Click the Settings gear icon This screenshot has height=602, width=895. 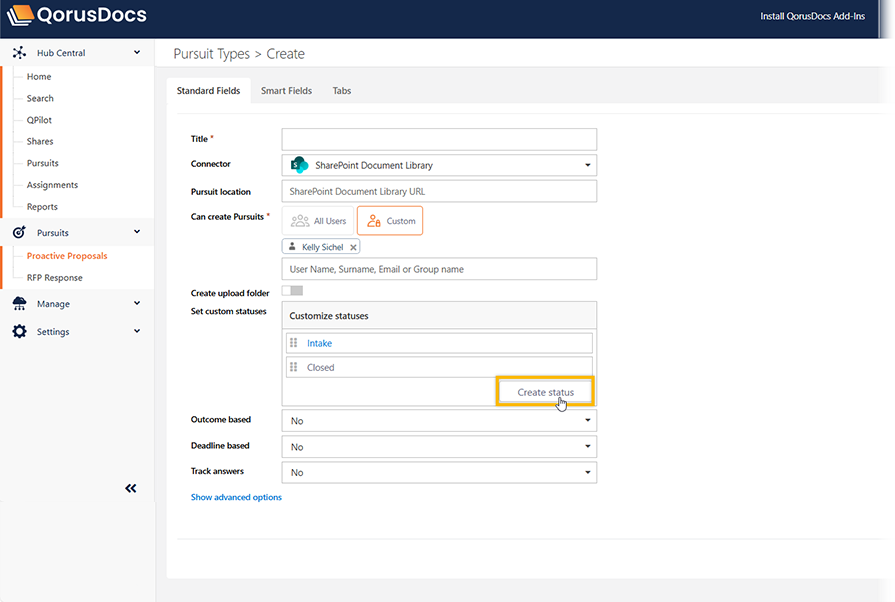[x=19, y=332]
